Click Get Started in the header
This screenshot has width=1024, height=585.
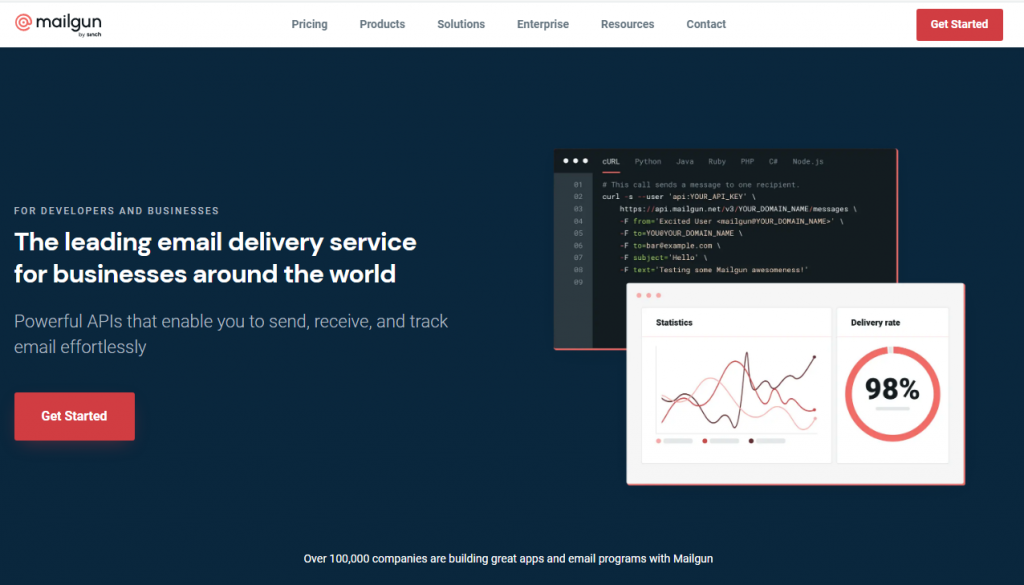click(x=959, y=25)
